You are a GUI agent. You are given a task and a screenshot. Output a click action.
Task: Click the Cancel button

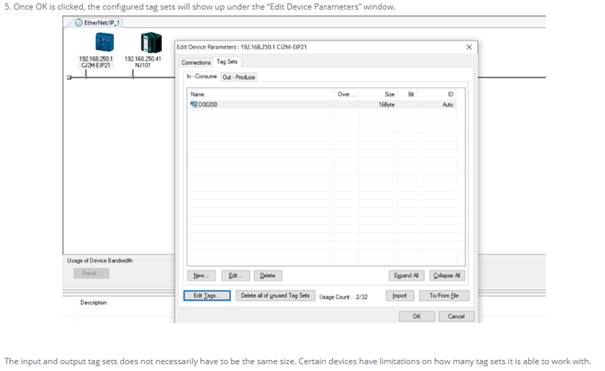point(456,316)
